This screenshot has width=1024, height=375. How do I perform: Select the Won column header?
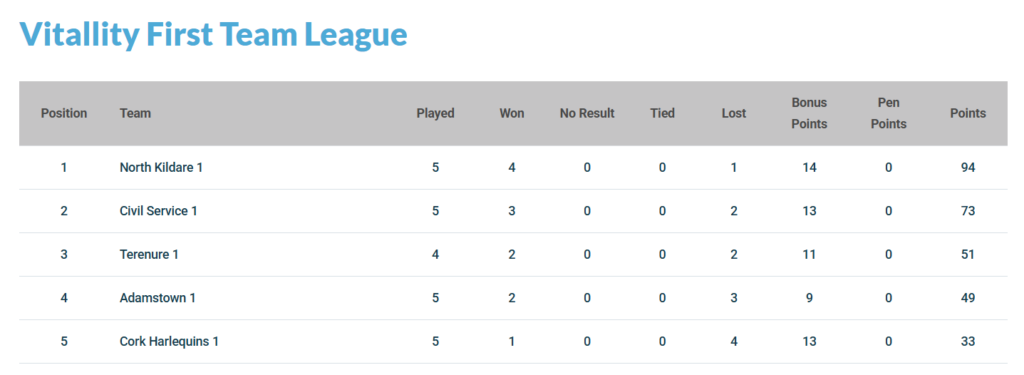click(512, 113)
